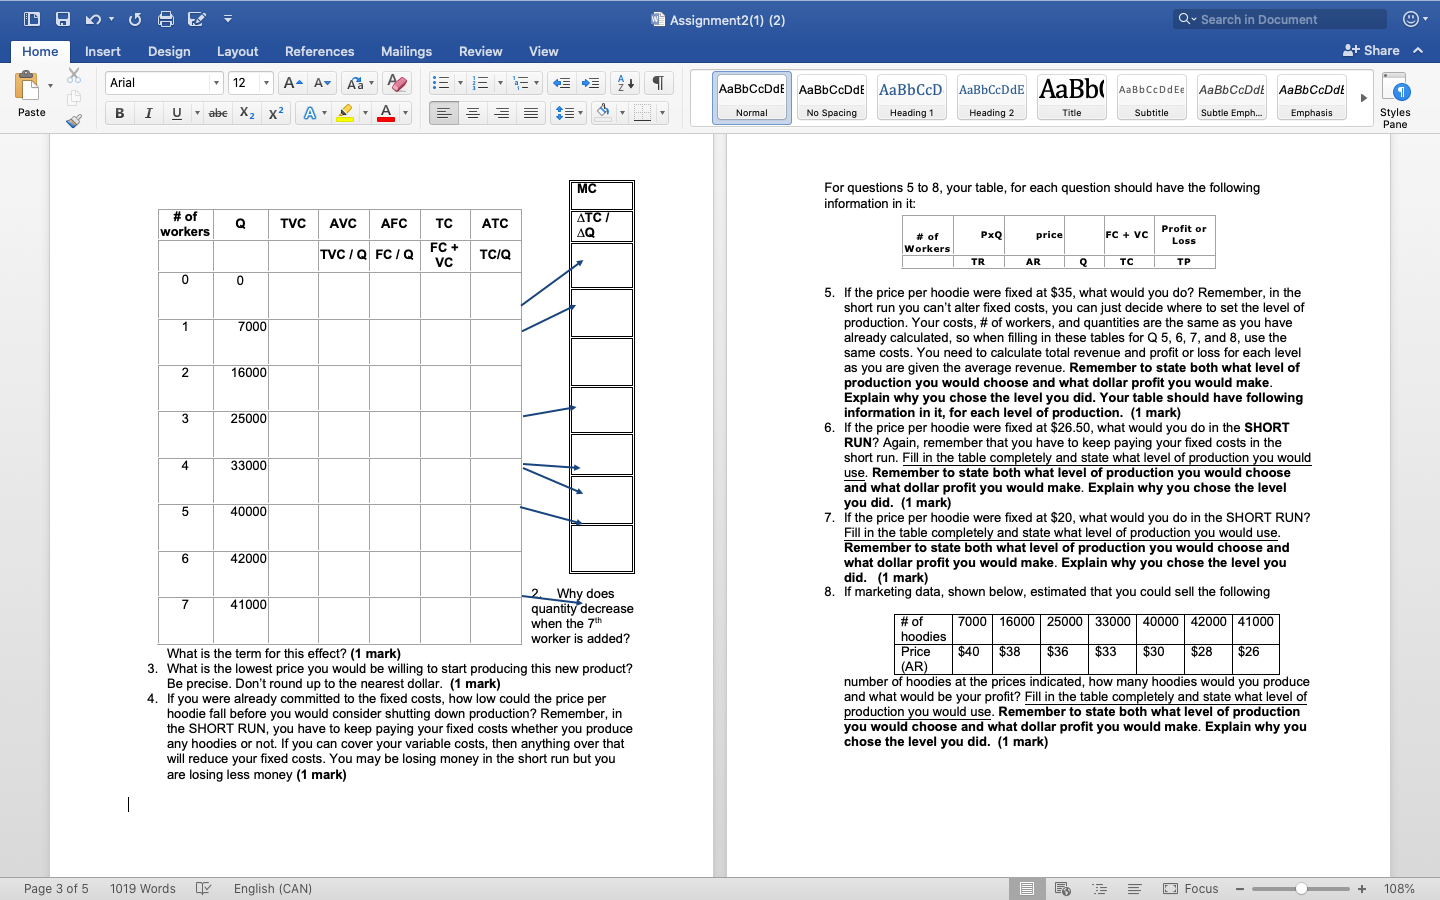The height and width of the screenshot is (900, 1440).
Task: Justify the paragraph text
Action: coord(531,113)
